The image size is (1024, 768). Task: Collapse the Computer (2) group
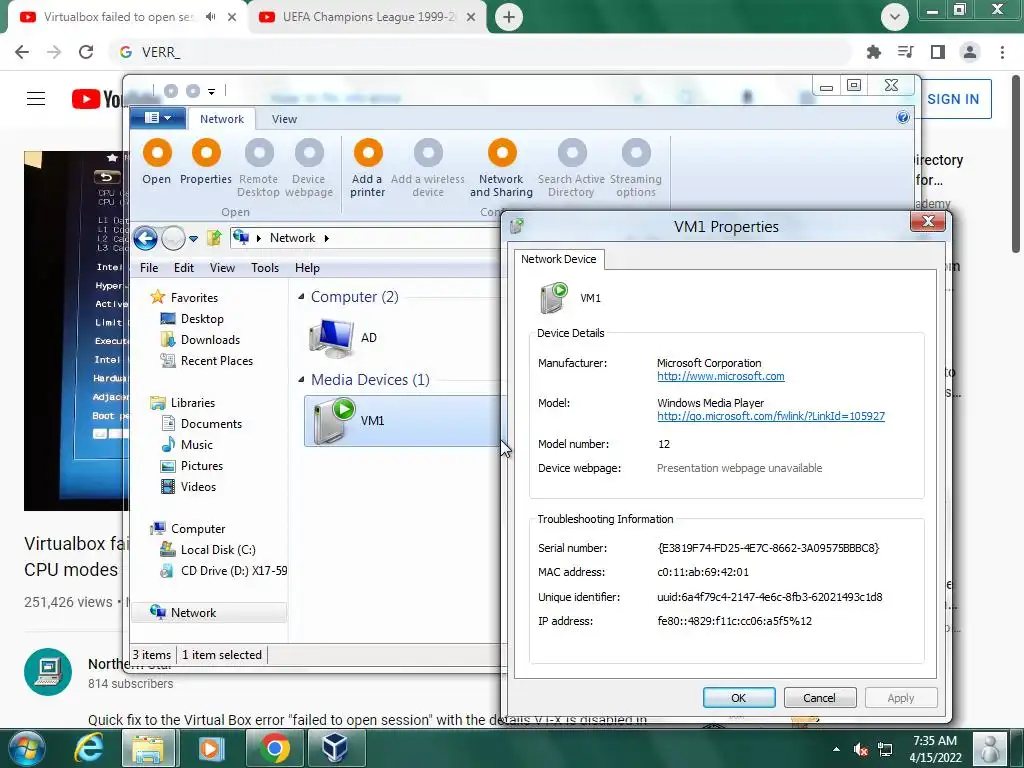click(301, 296)
